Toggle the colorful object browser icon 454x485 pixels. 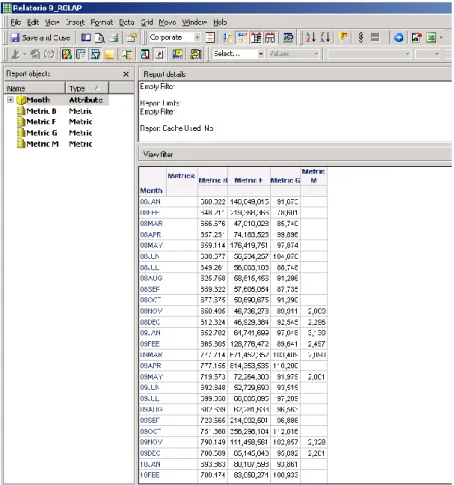67,54
